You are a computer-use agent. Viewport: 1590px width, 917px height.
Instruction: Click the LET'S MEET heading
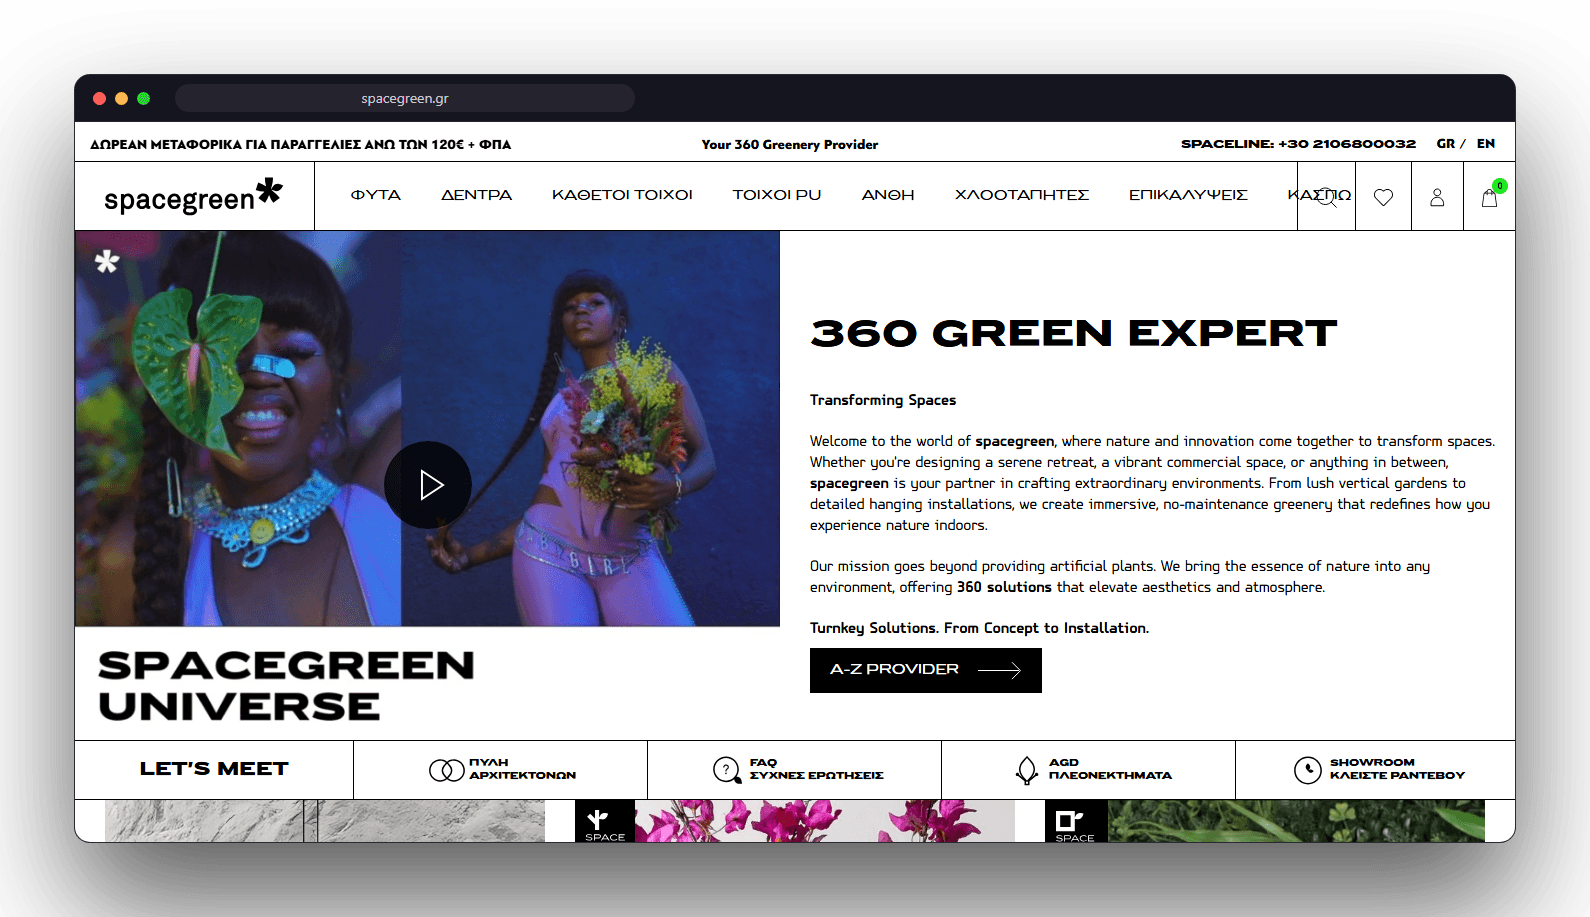tap(214, 769)
